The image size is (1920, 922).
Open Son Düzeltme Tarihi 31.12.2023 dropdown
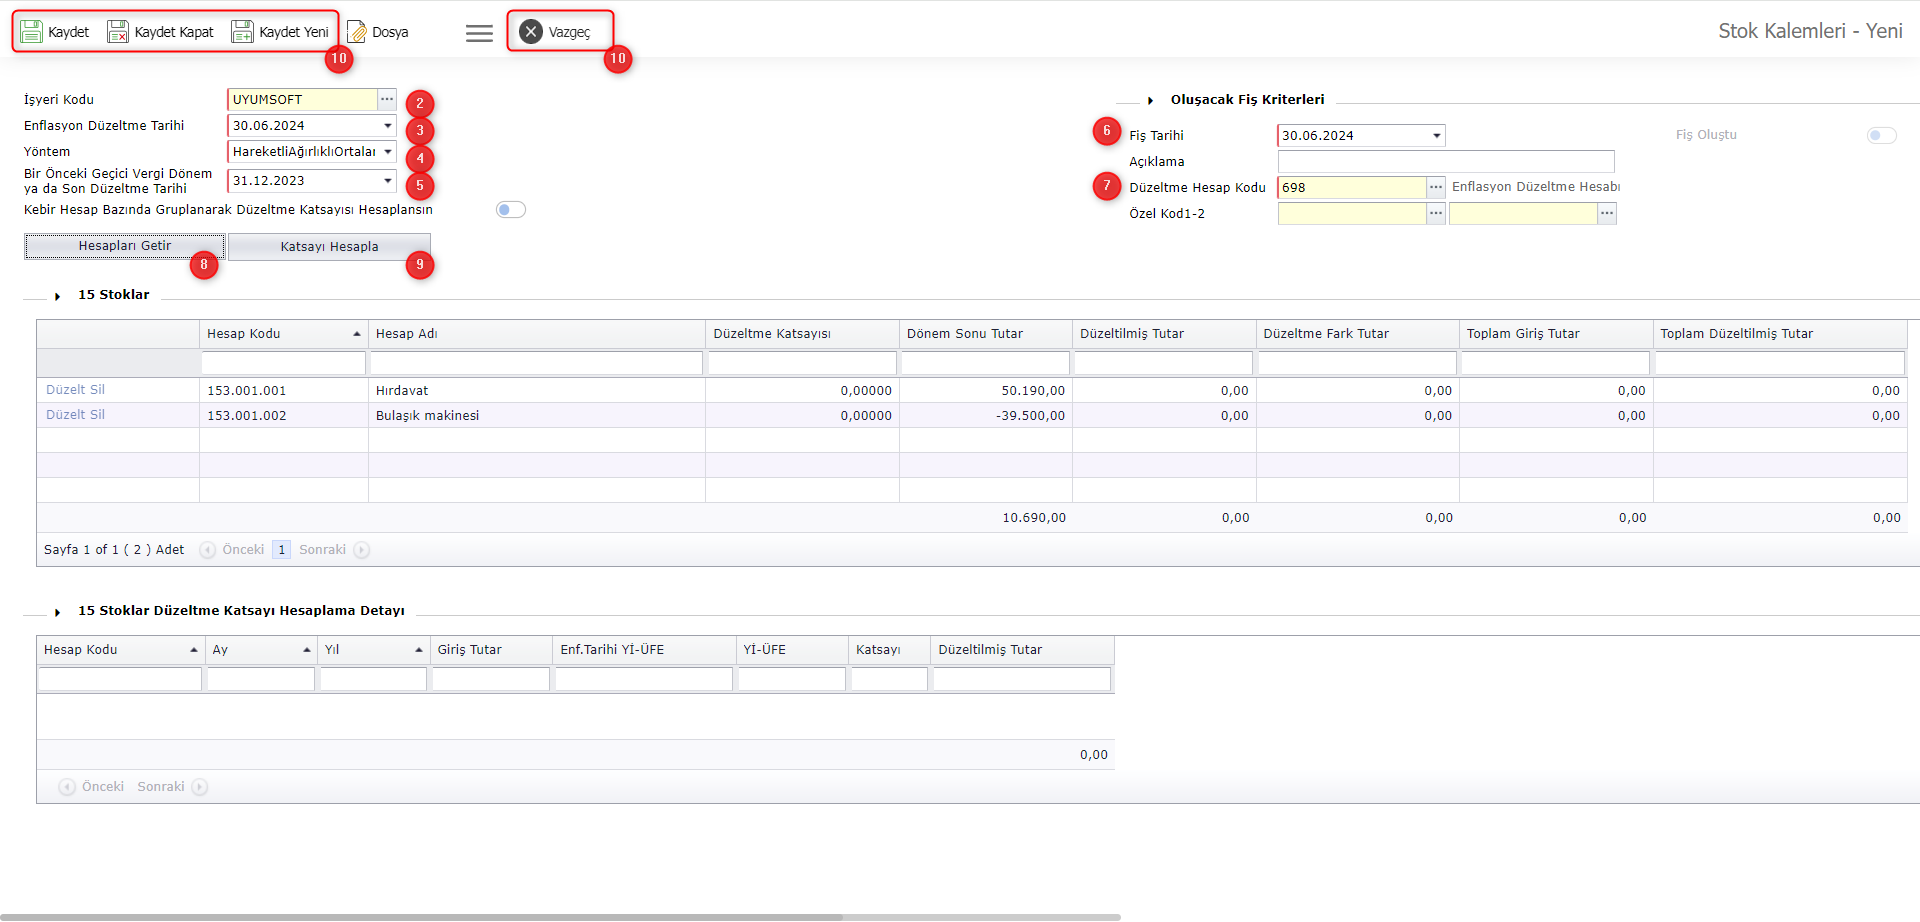[x=388, y=181]
